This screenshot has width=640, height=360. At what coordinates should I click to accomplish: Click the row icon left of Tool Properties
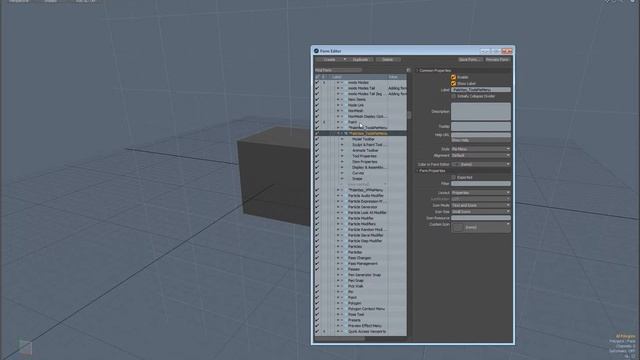(342, 156)
